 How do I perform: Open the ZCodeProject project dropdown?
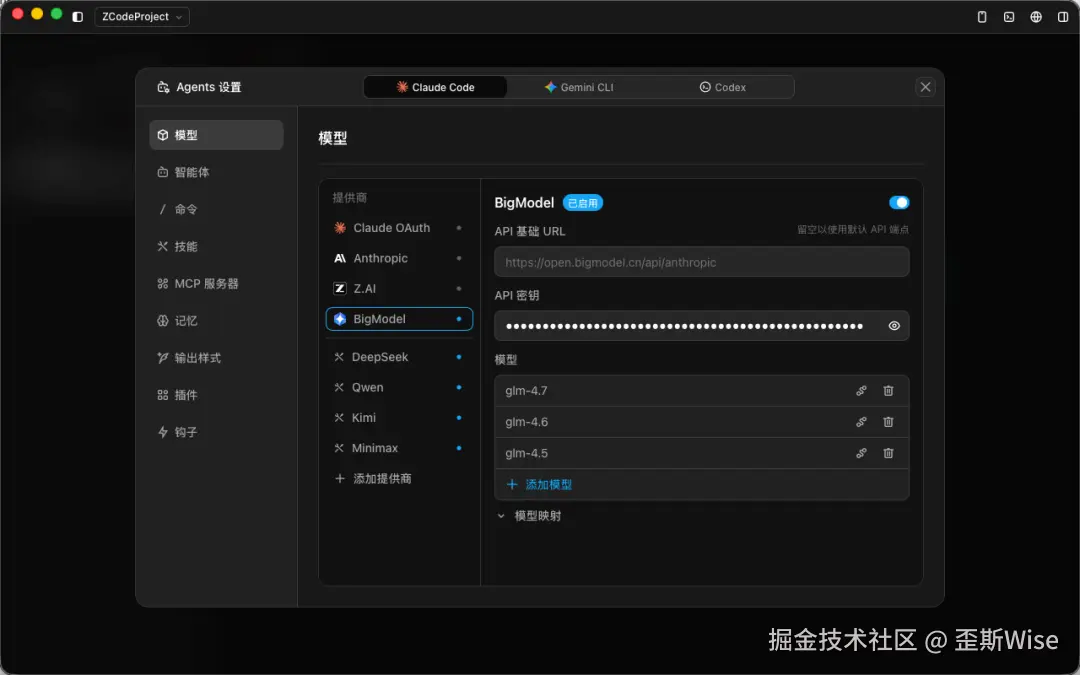pyautogui.click(x=142, y=17)
